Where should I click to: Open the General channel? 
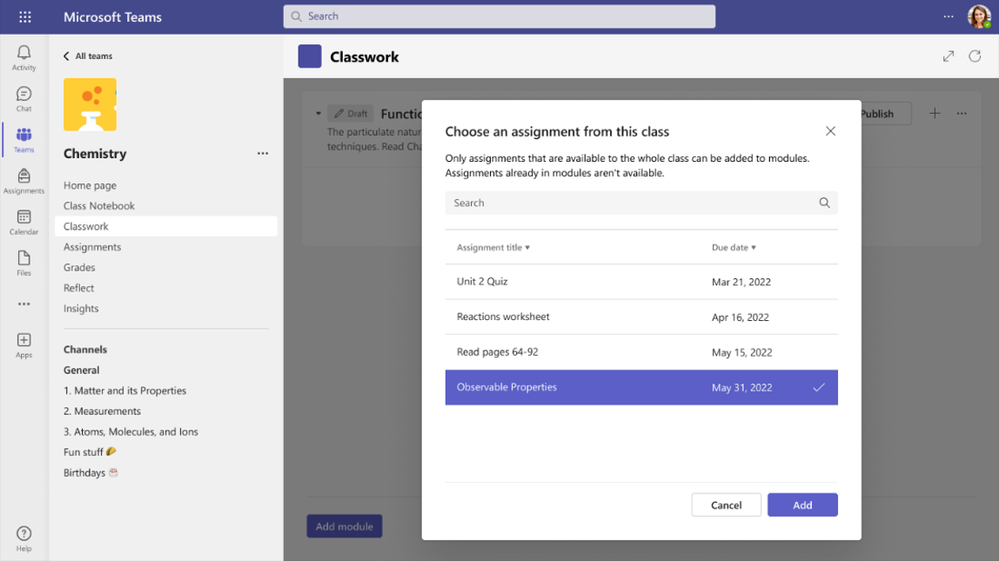(x=82, y=370)
